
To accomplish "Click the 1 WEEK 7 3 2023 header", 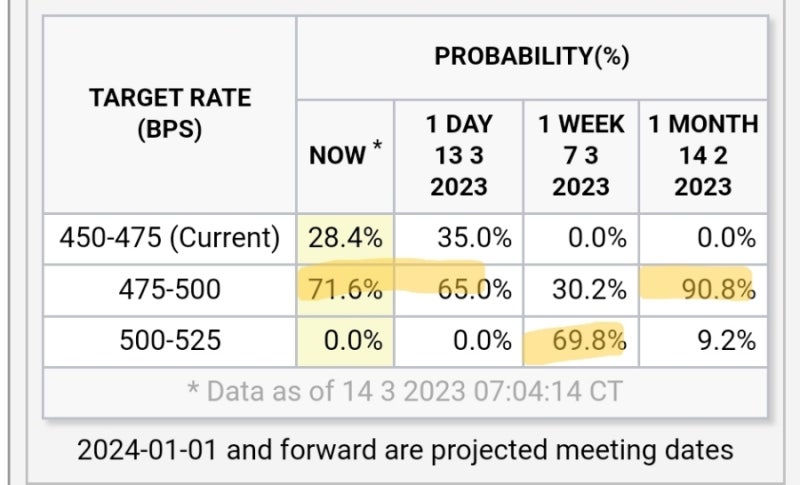I will [x=580, y=155].
